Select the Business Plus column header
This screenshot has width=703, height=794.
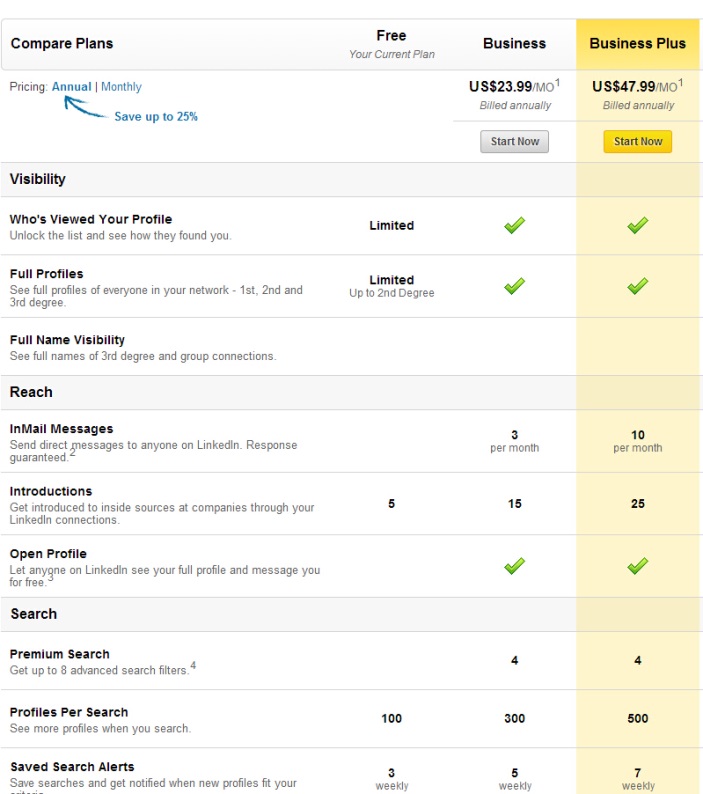(637, 44)
